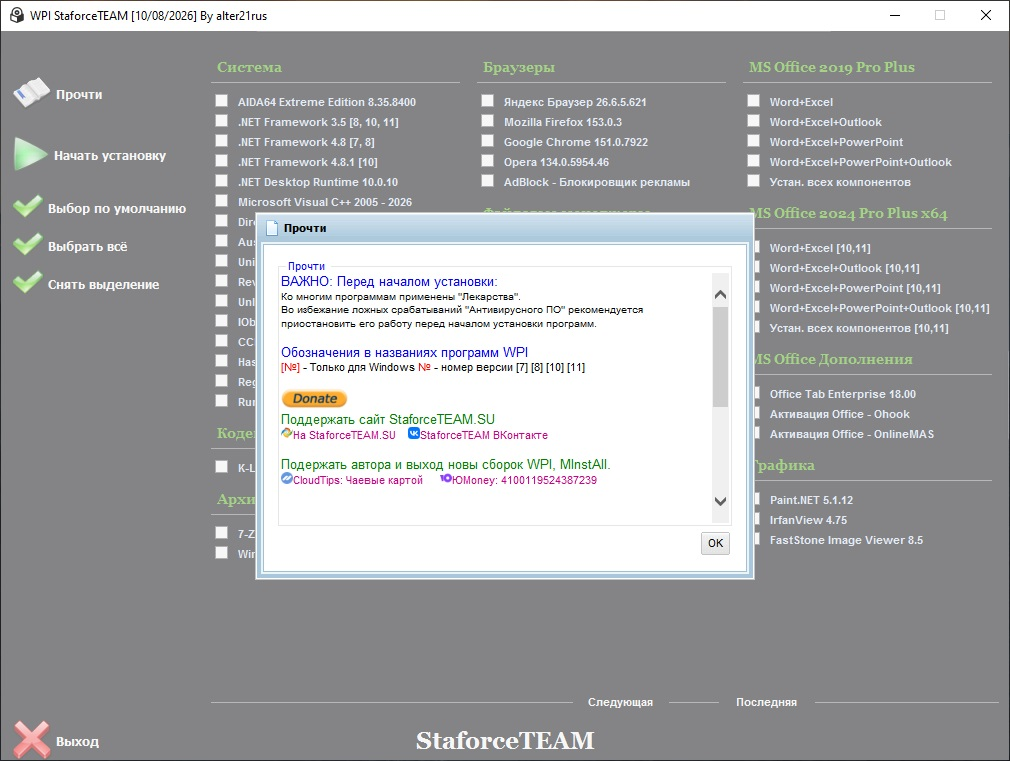
Task: Click the red X exit icon
Action: (x=32, y=739)
